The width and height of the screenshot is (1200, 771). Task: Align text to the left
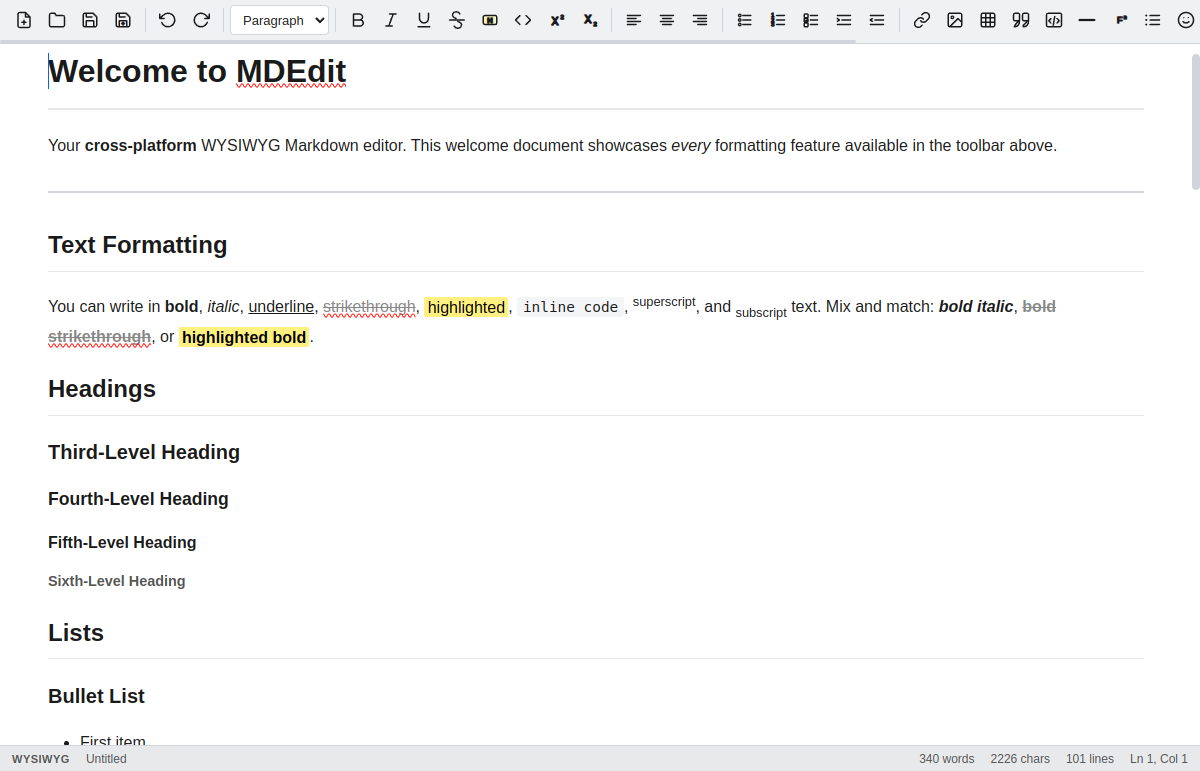[x=634, y=20]
